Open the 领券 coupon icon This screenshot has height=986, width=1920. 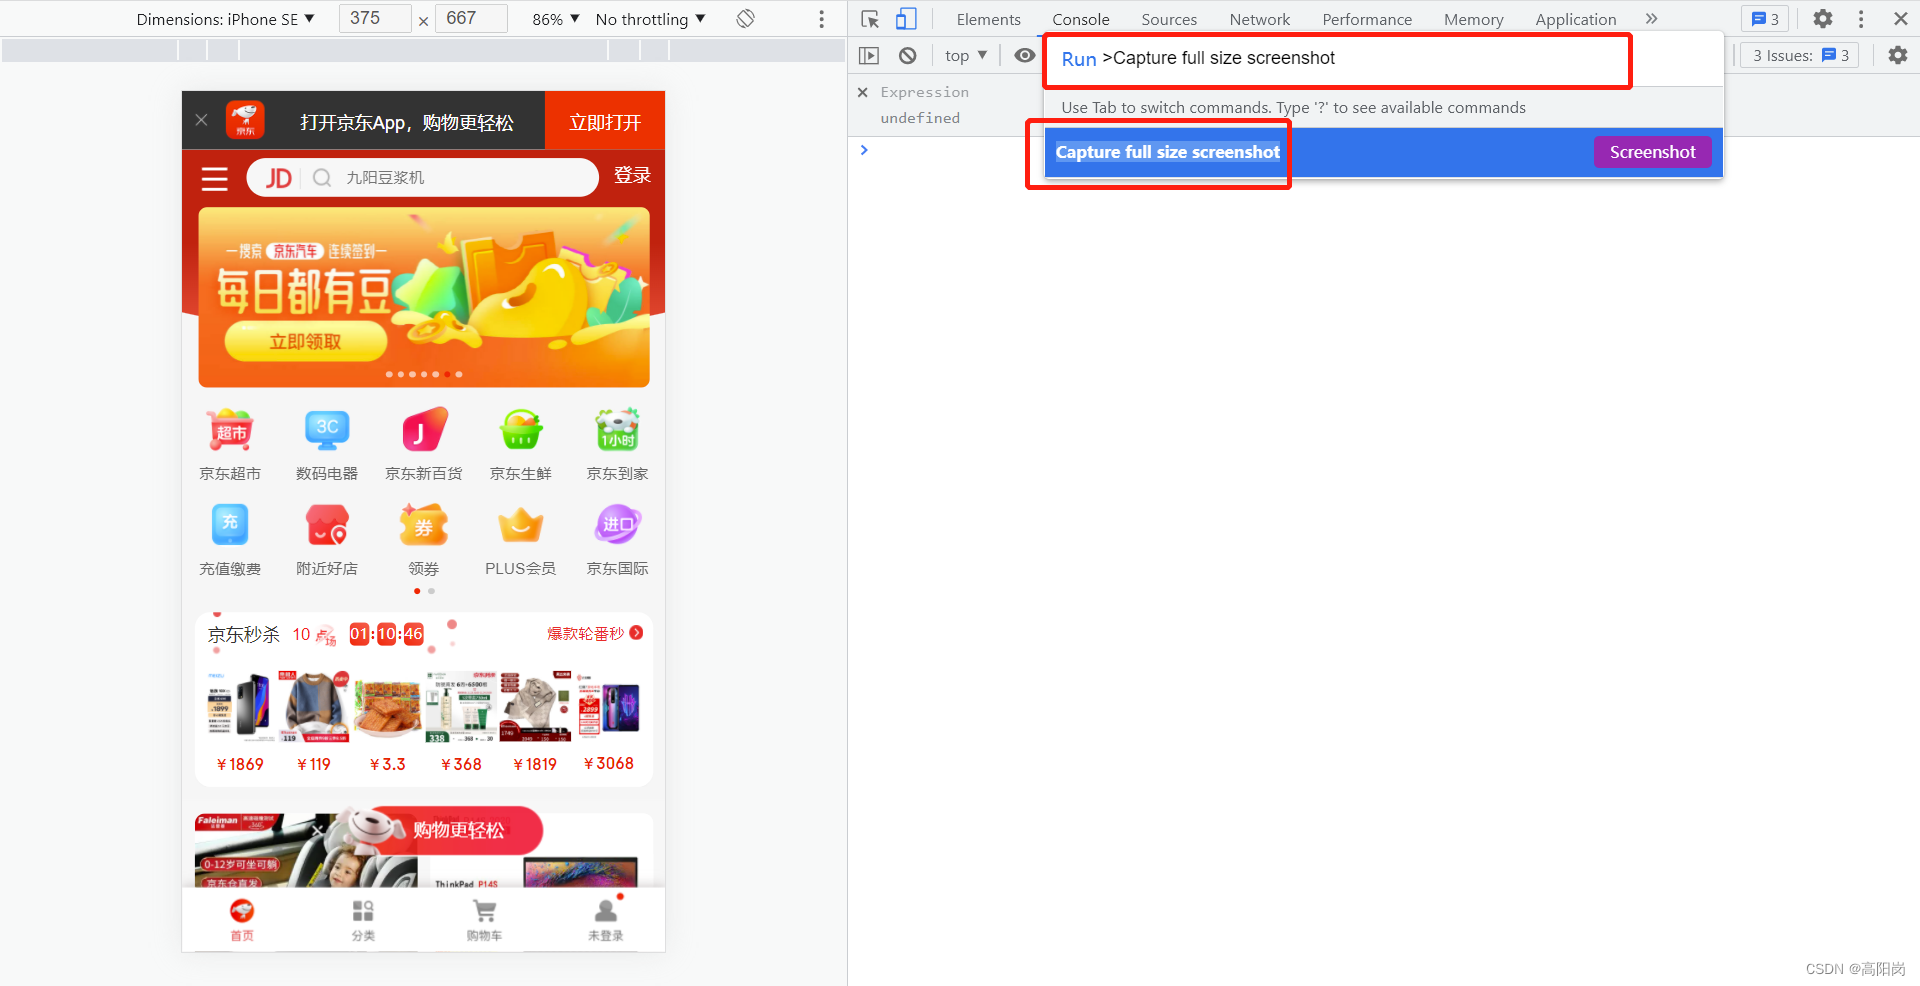(x=424, y=525)
